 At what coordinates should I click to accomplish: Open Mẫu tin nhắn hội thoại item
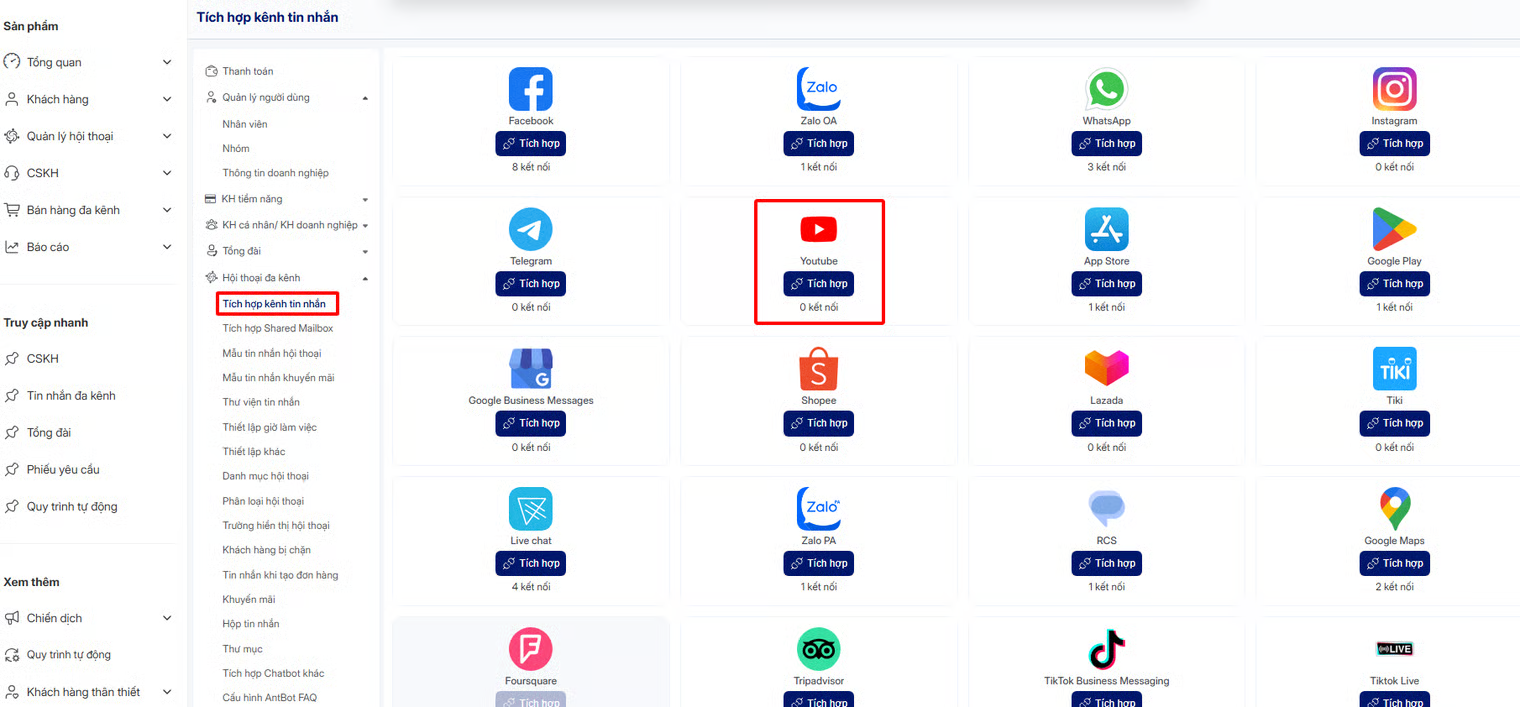click(x=272, y=353)
